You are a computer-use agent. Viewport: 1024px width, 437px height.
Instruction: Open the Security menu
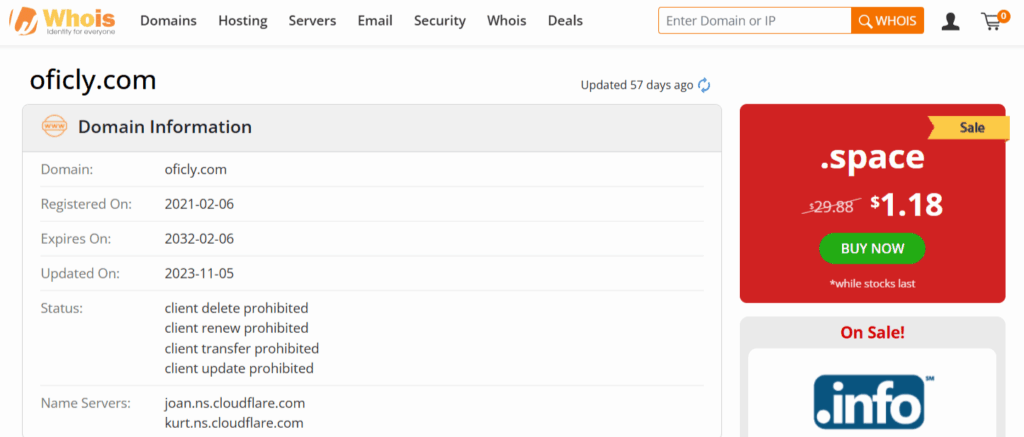click(440, 21)
